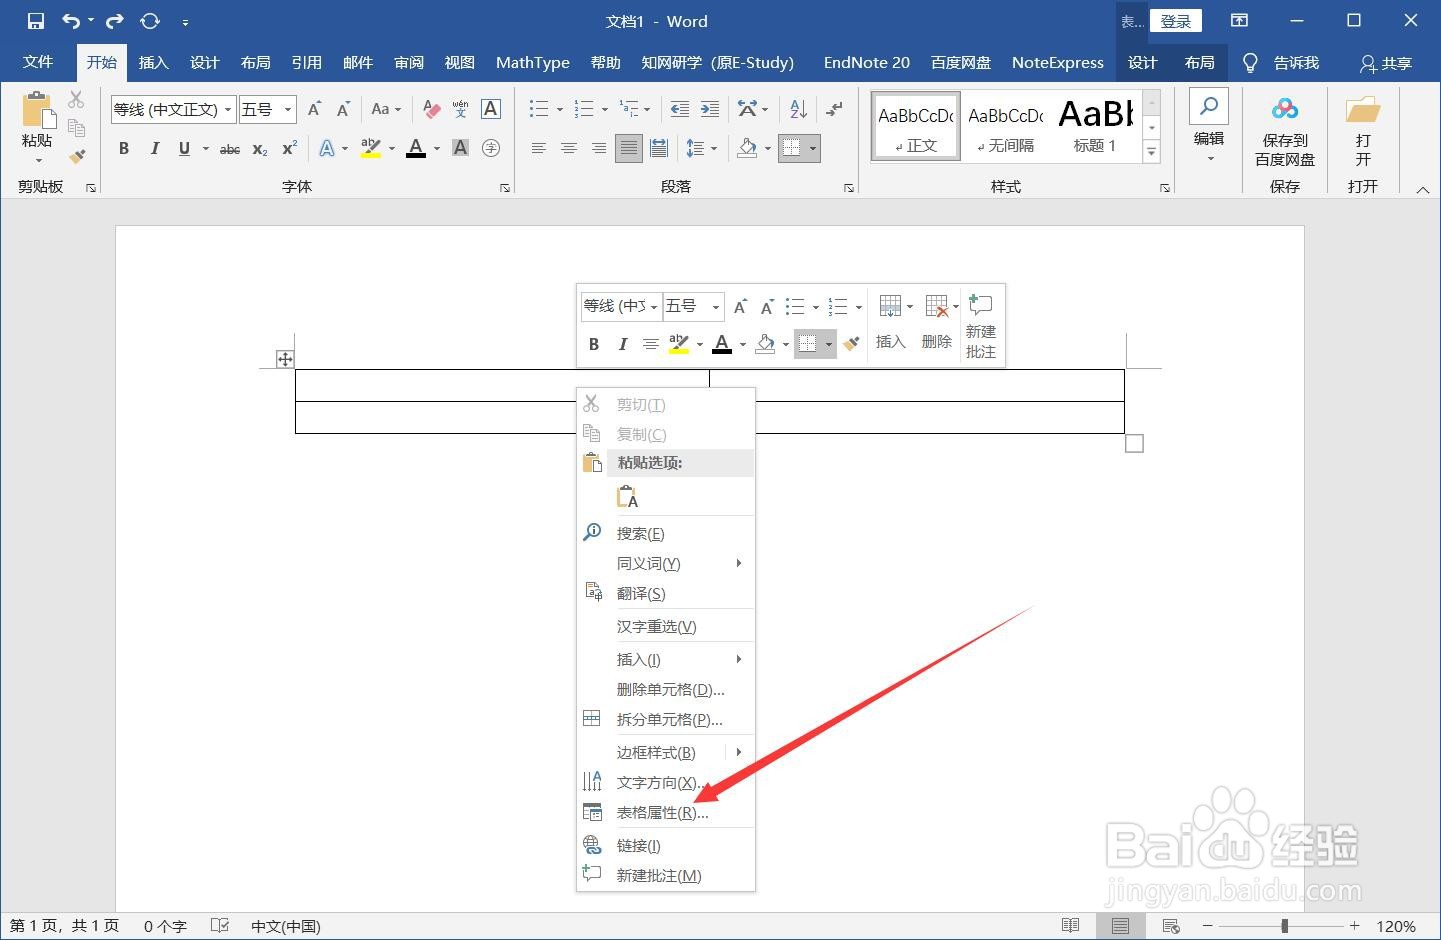Click the Sign in button
The width and height of the screenshot is (1441, 940).
[1175, 21]
